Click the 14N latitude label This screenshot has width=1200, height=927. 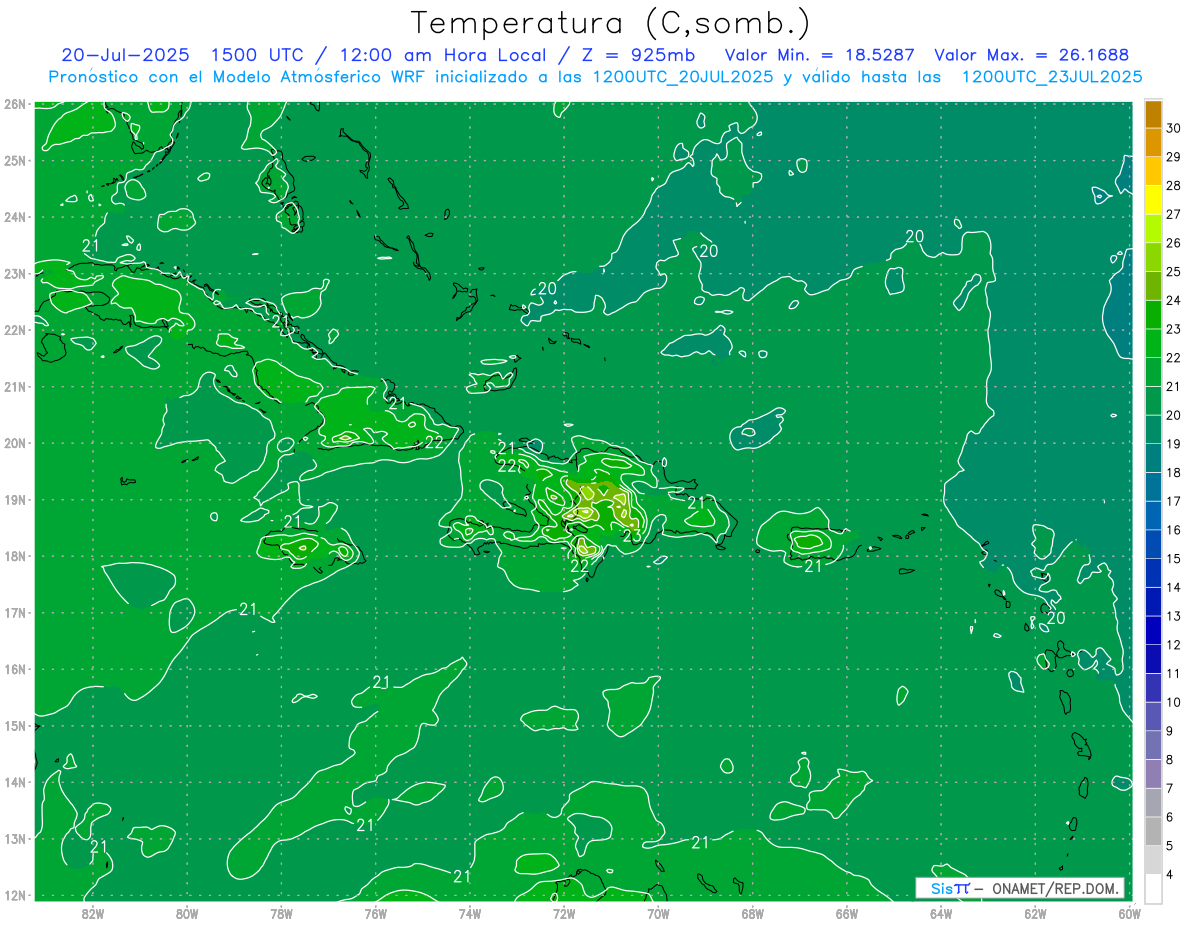click(14, 782)
